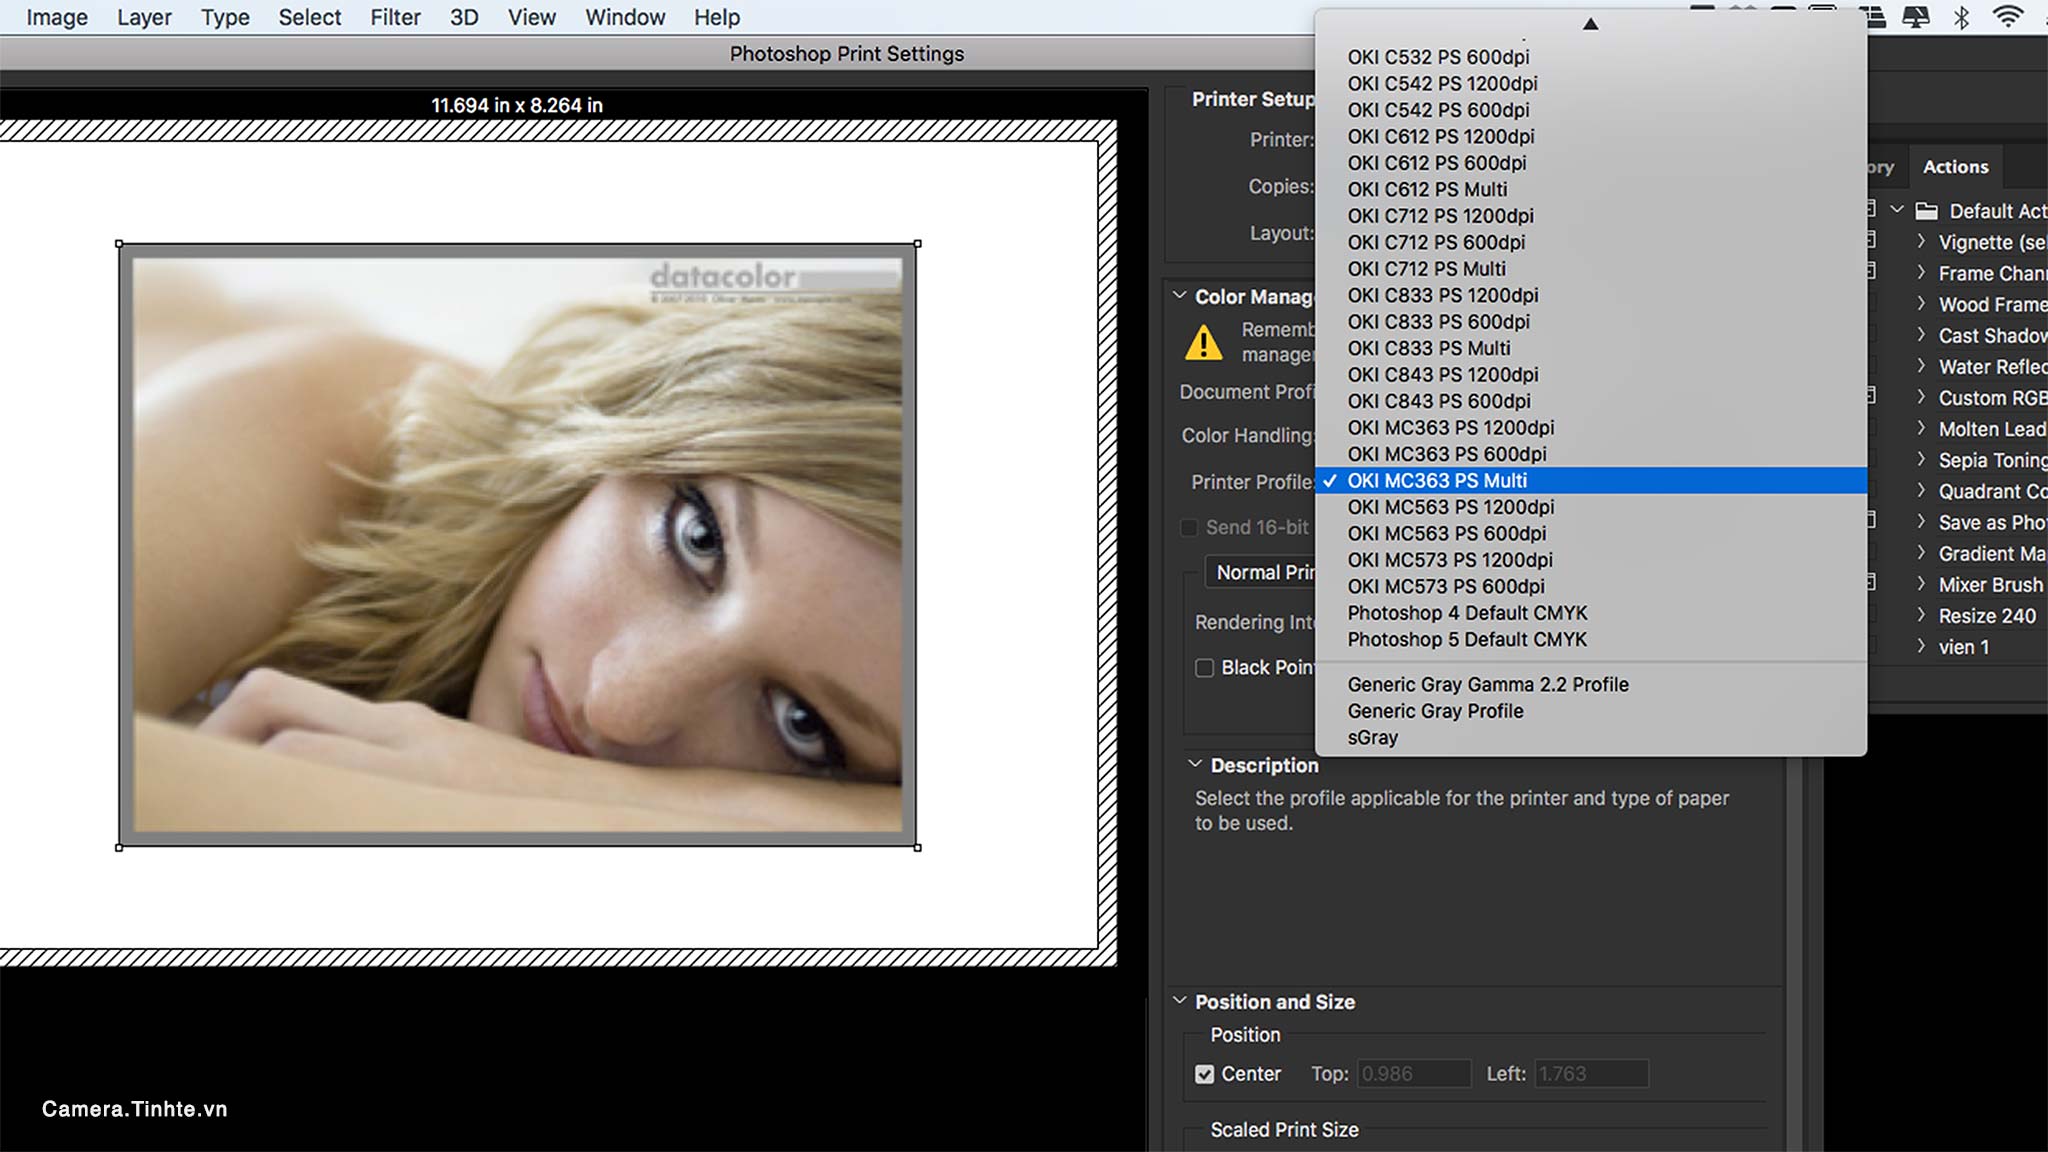This screenshot has height=1152, width=2048.
Task: Collapse the Default Actions set
Action: point(1897,210)
